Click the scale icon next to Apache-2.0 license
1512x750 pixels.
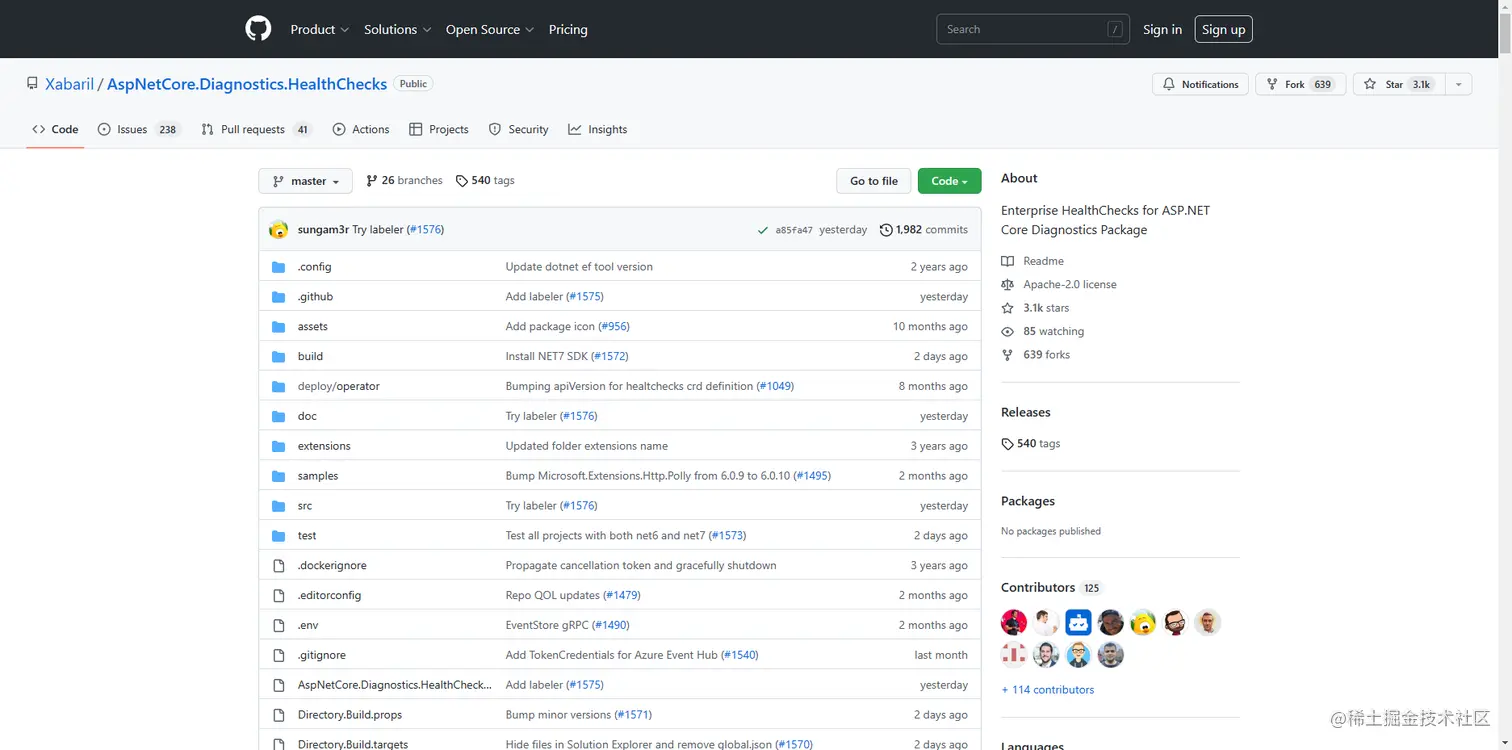(1008, 285)
